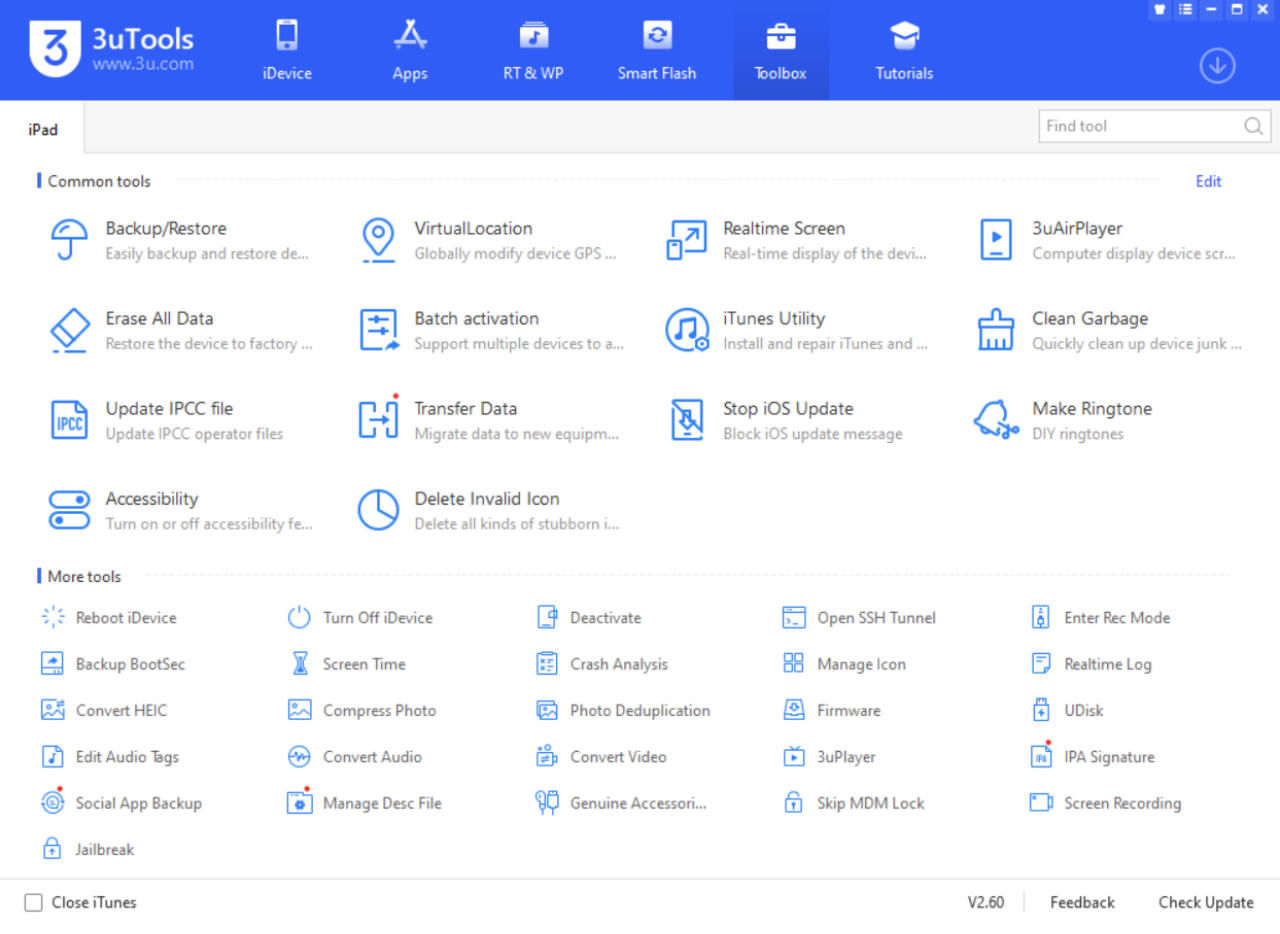Open IPA Signature icon
The width and height of the screenshot is (1280, 934).
[x=1041, y=756]
